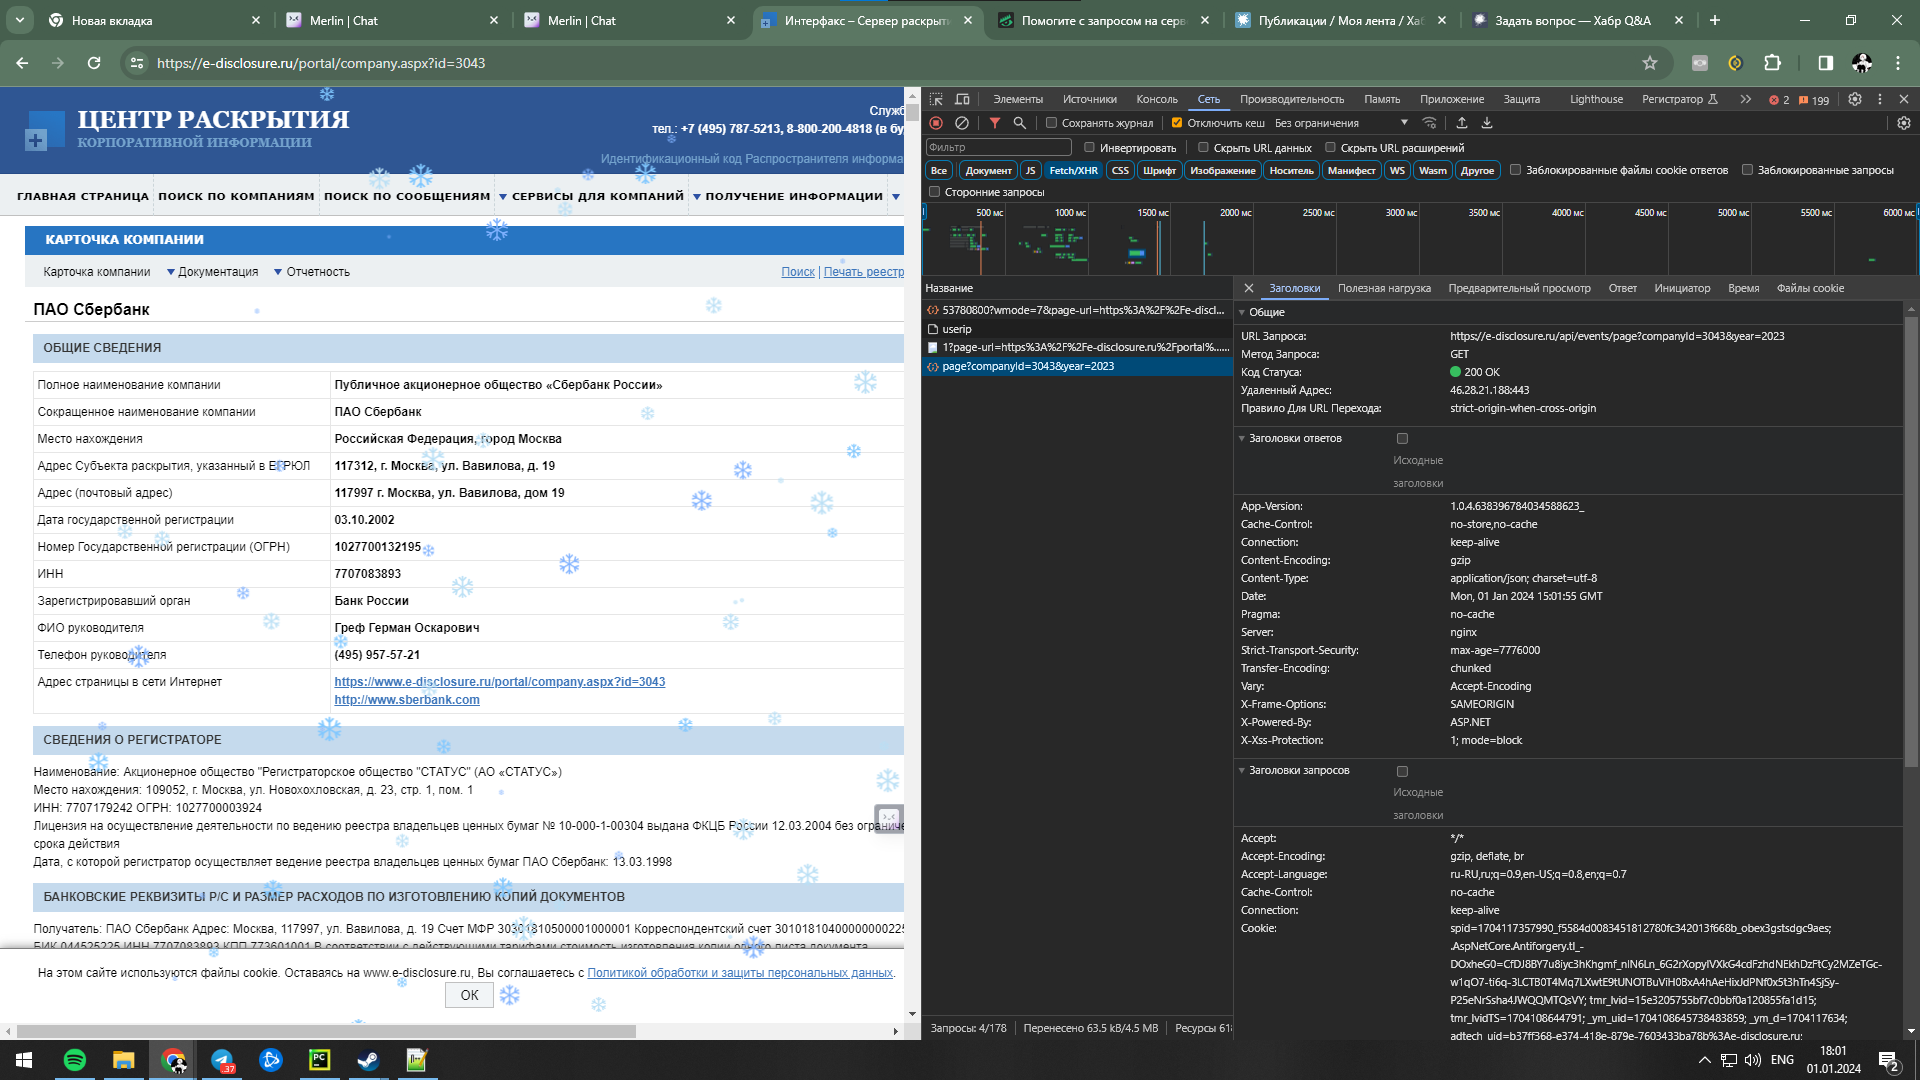Open Chrome extensions puzzle icon
This screenshot has height=1080, width=1920.
pyautogui.click(x=1772, y=63)
